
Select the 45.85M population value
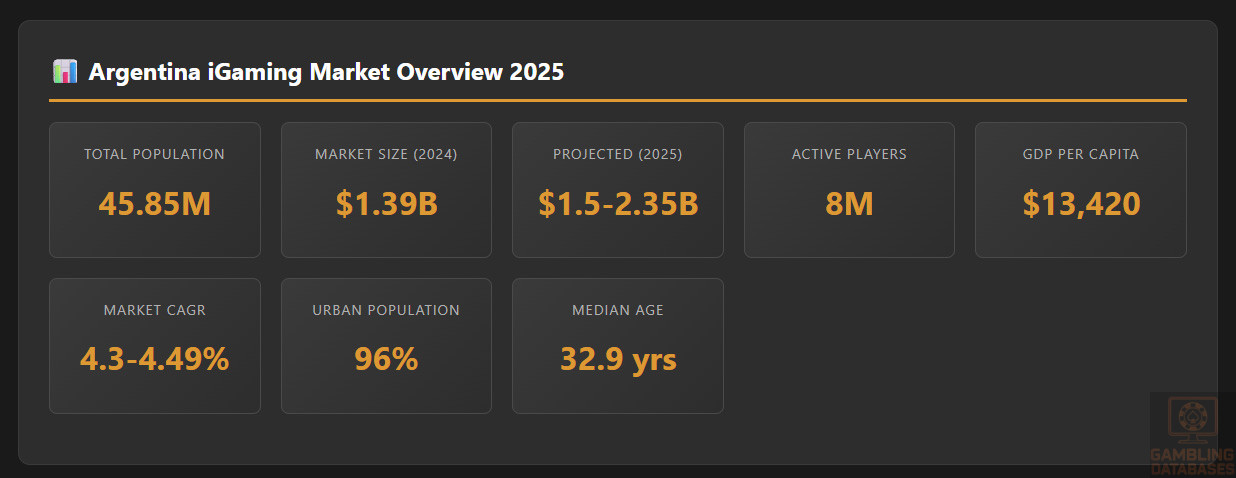pyautogui.click(x=154, y=203)
